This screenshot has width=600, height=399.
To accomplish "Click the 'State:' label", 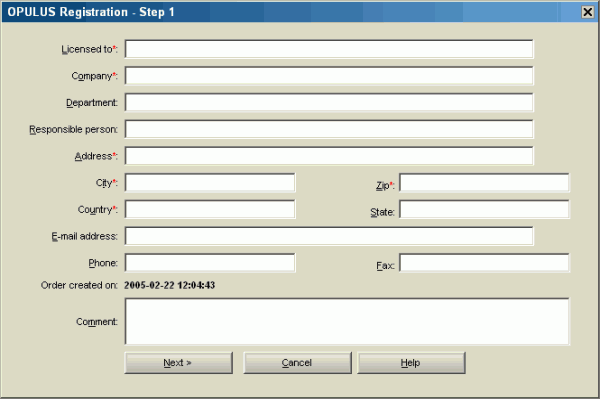I will 382,212.
